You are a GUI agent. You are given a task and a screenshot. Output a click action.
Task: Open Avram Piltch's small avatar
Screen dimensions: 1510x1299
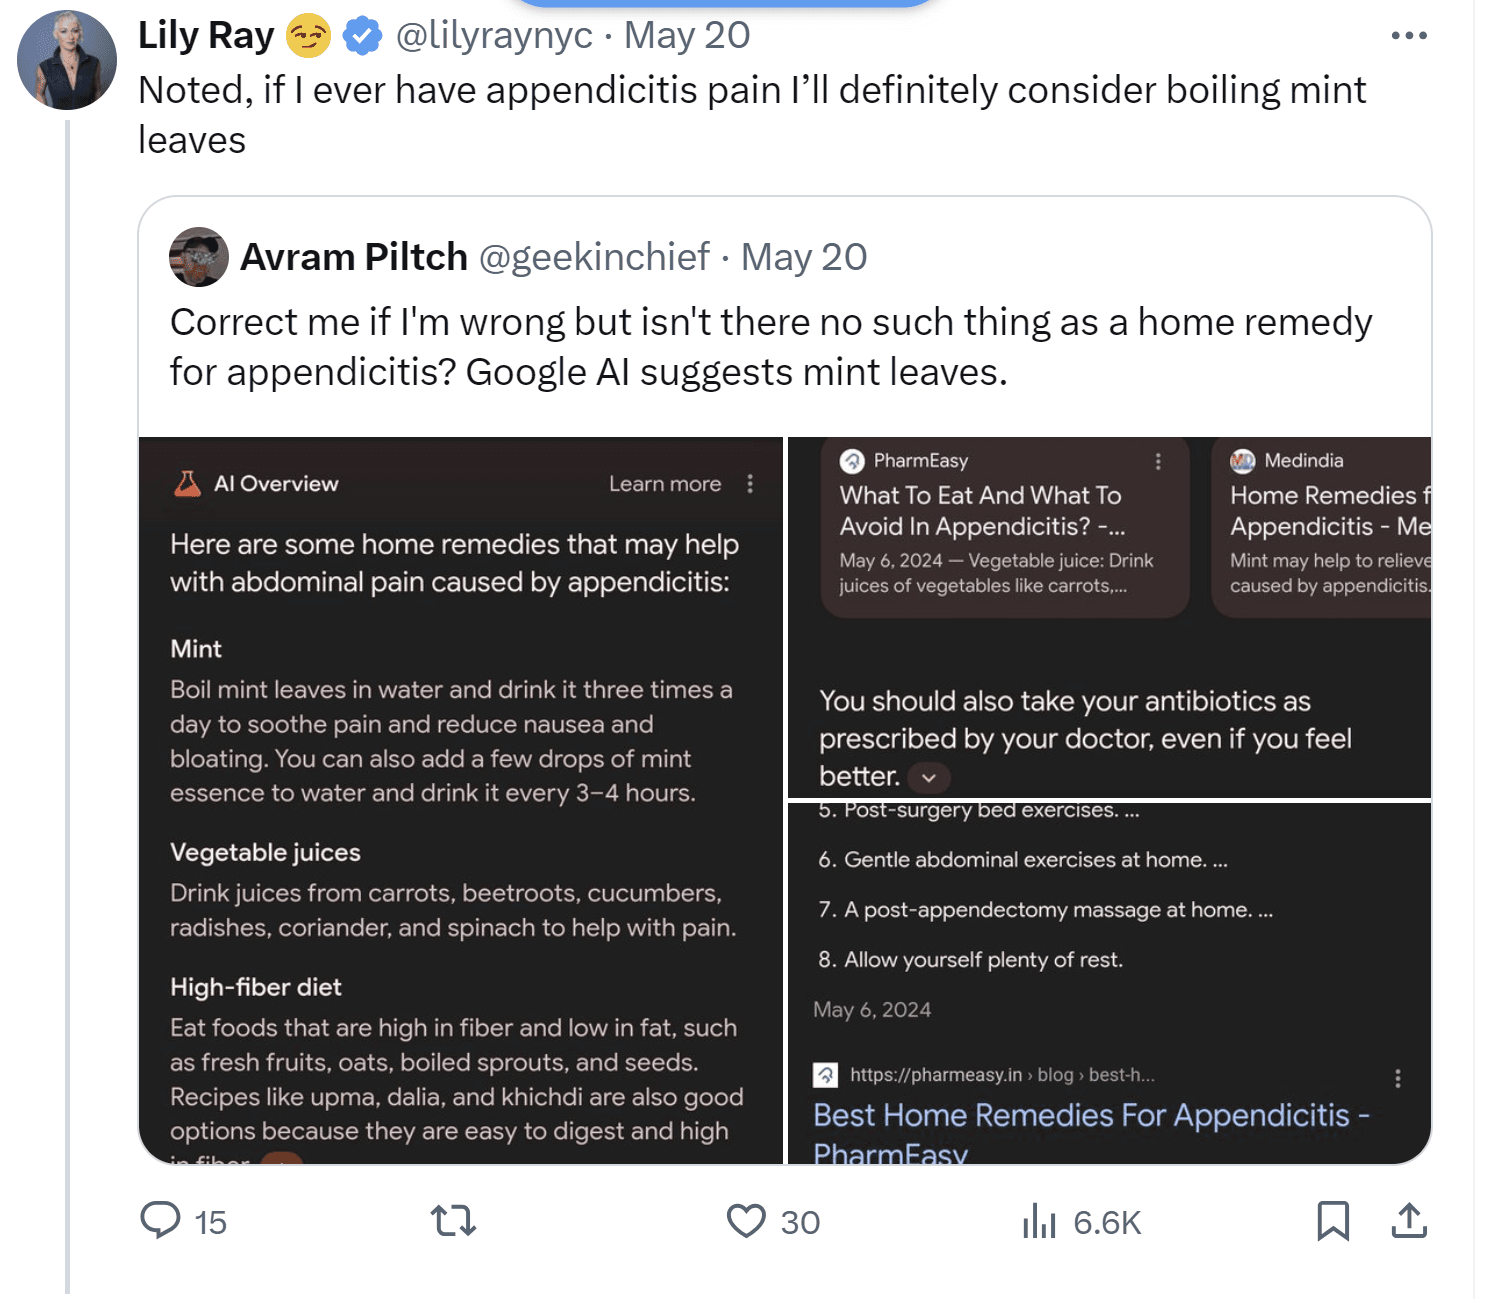[199, 257]
